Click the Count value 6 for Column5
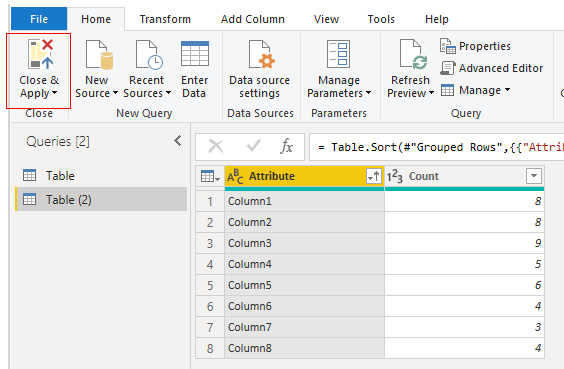The width and height of the screenshot is (564, 369). (464, 285)
